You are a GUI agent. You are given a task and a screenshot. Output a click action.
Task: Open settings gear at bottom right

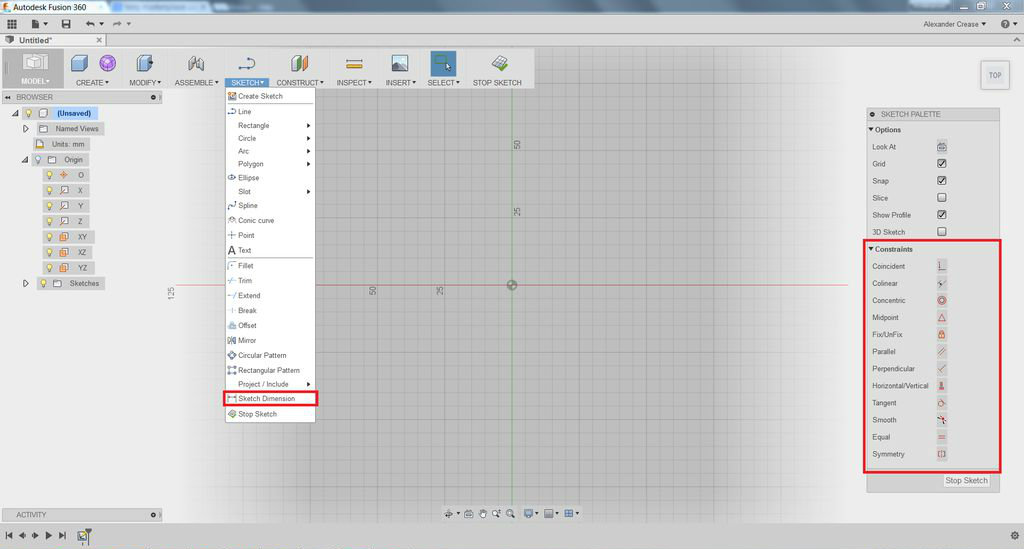pos(1014,535)
